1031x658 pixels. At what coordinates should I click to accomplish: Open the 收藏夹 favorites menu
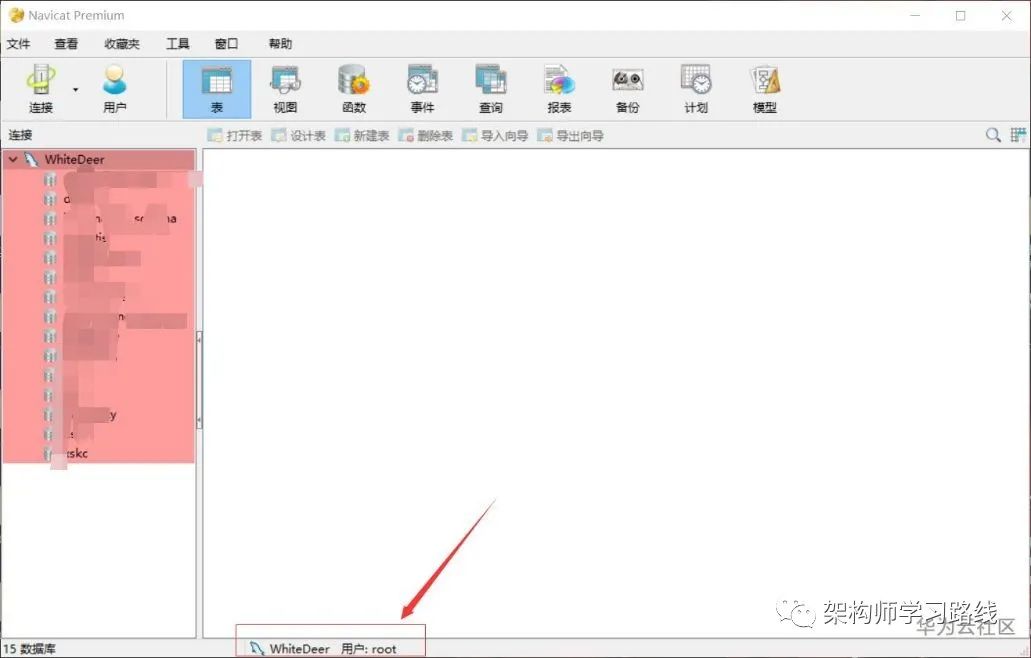click(122, 43)
